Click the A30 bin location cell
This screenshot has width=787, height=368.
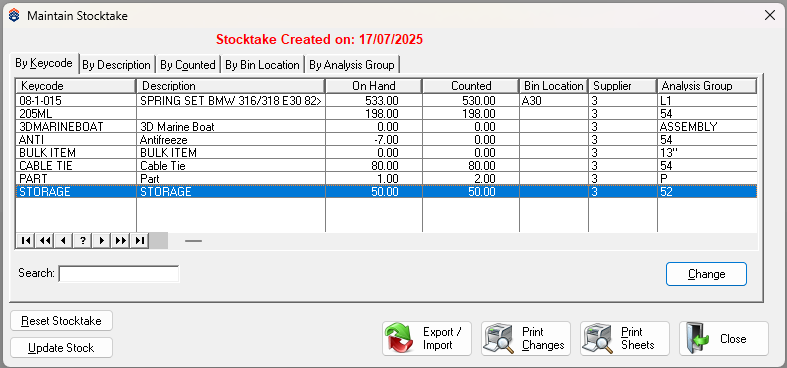coord(554,100)
